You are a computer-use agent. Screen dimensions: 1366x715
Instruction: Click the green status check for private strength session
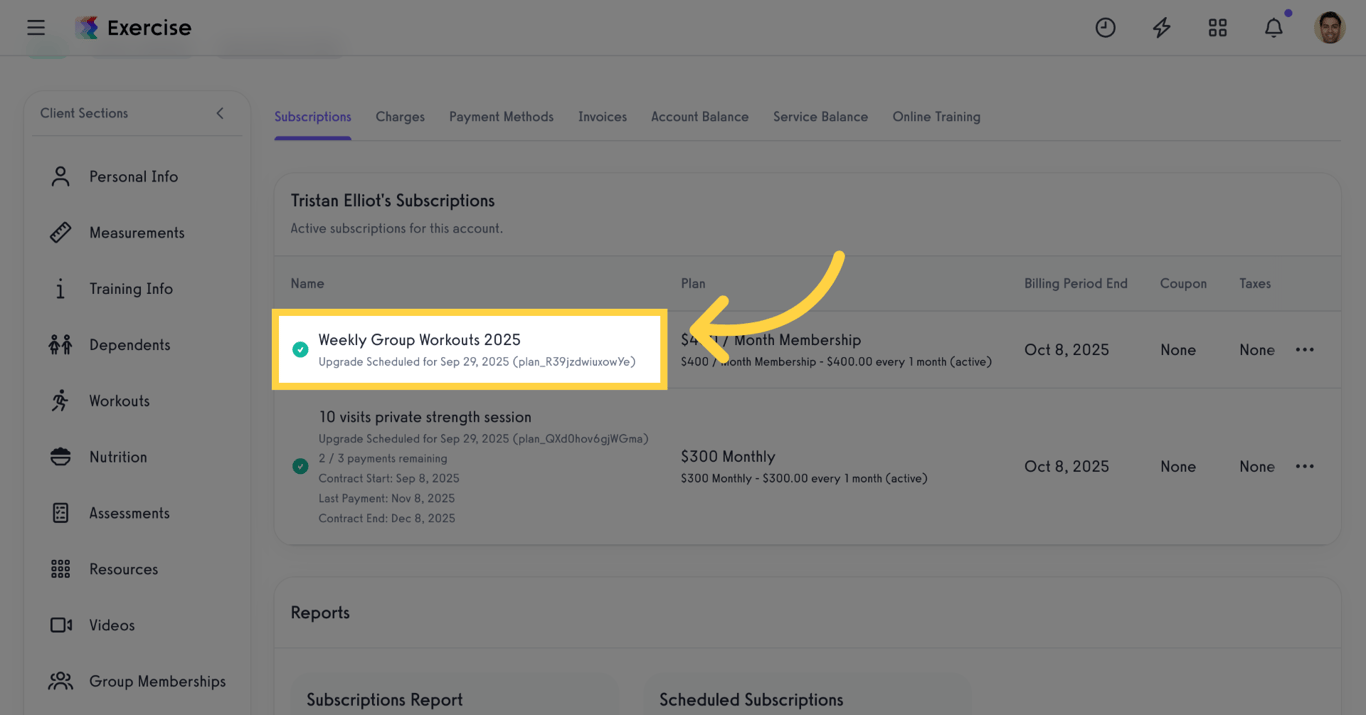pos(300,467)
